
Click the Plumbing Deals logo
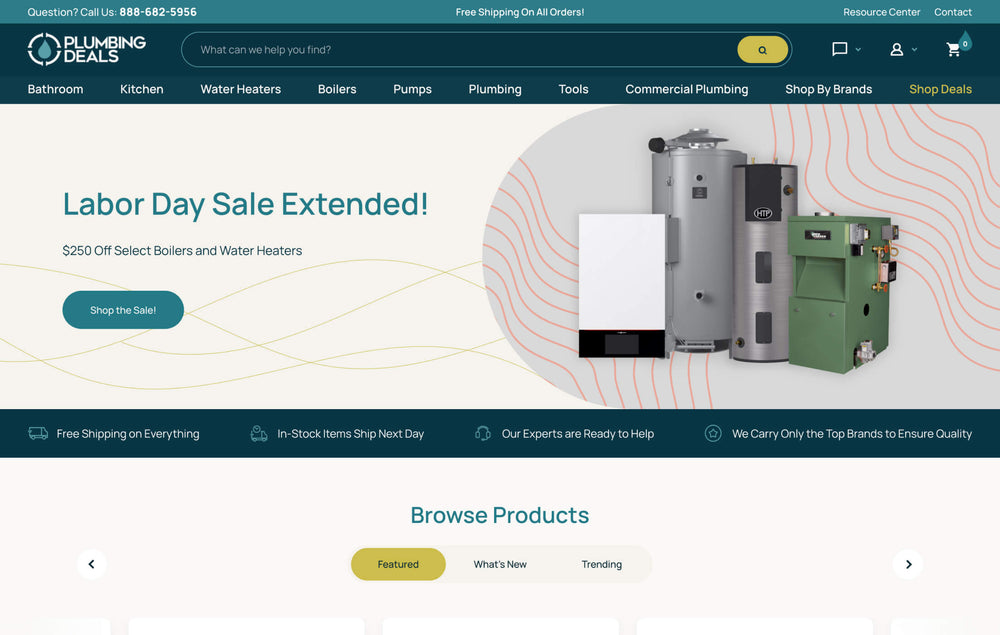coord(87,49)
